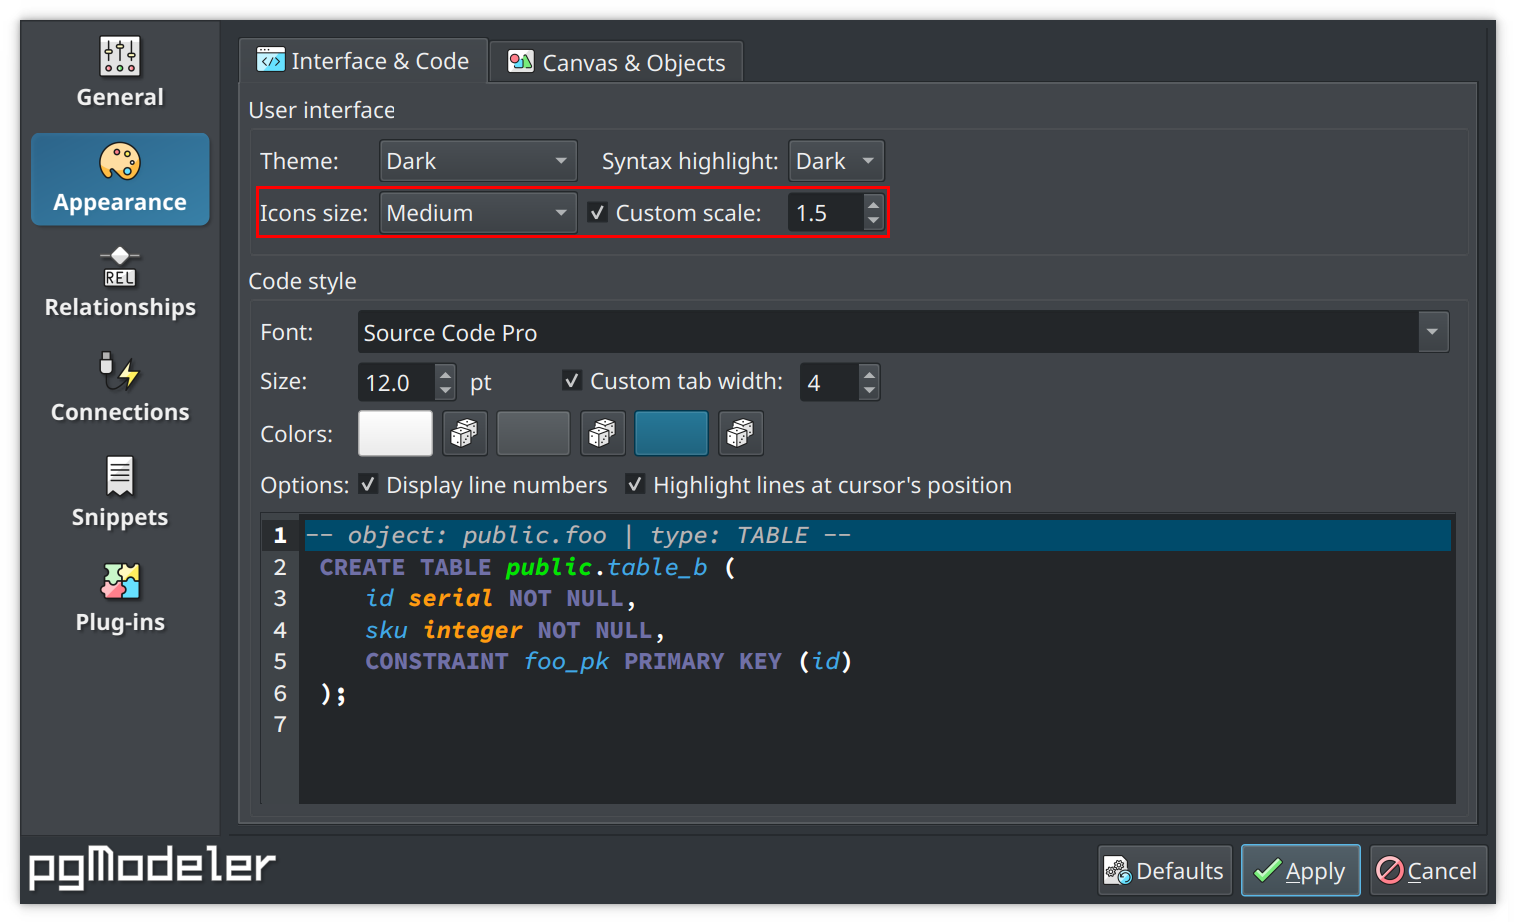Viewport: 1514px width, 922px height.
Task: Toggle the Custom tab width checkbox
Action: (572, 380)
